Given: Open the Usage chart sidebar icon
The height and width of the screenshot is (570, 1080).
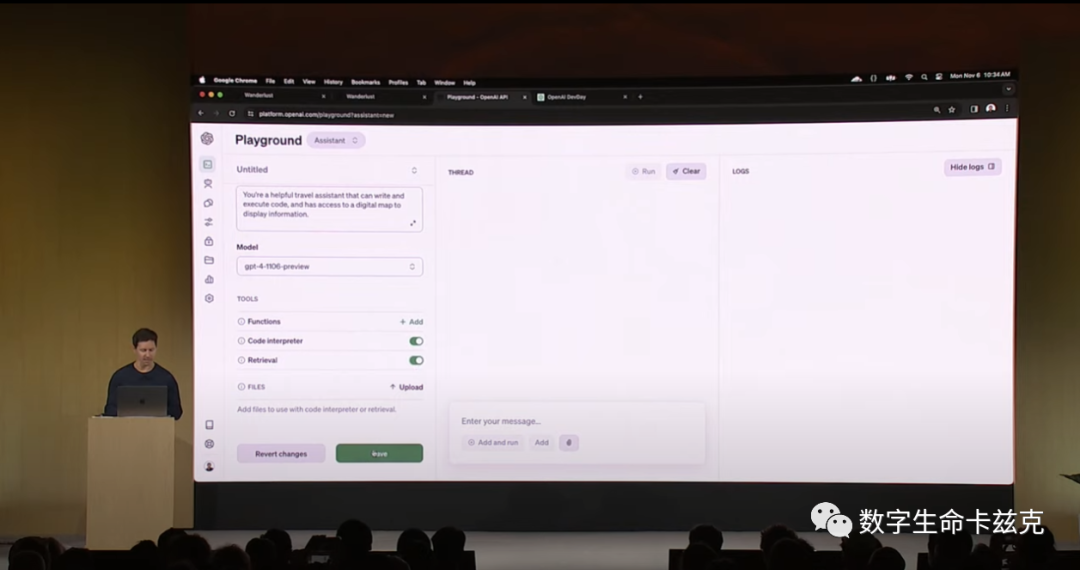Looking at the screenshot, I should [x=209, y=279].
